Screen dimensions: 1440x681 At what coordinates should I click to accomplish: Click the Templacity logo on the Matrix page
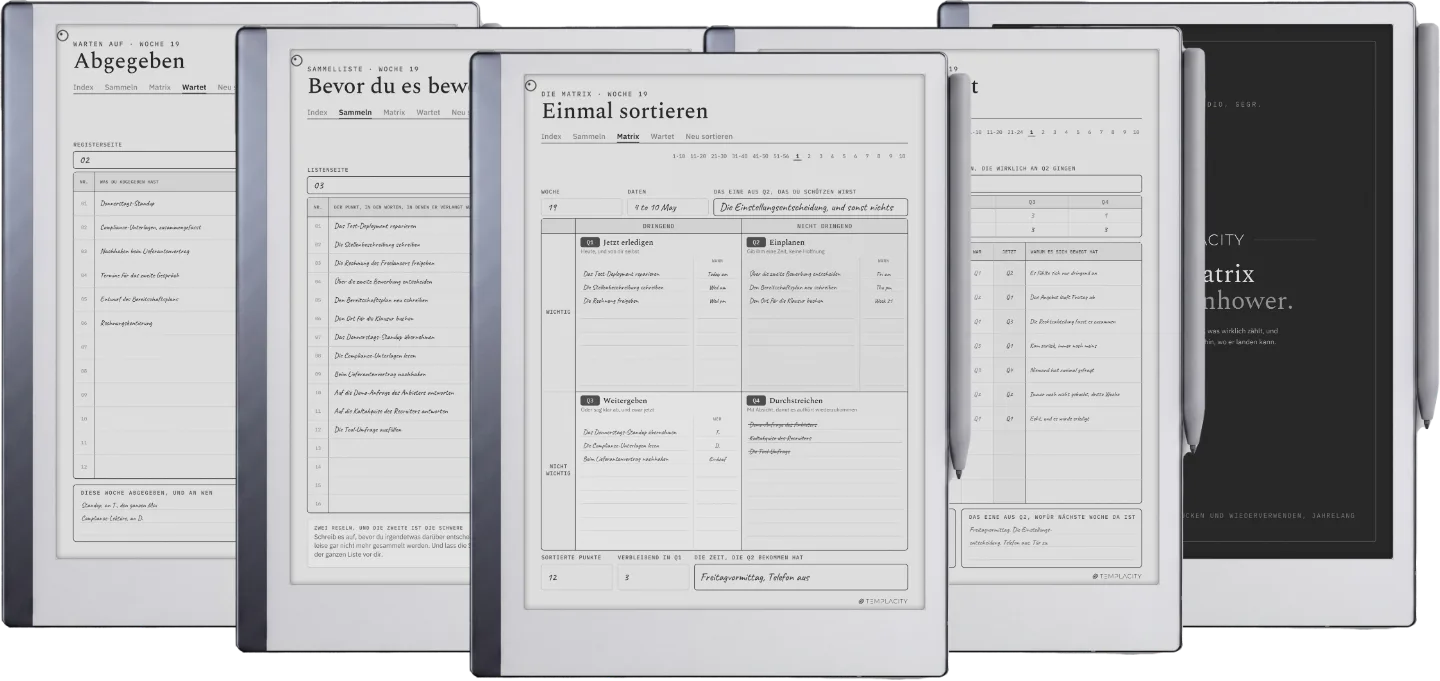(x=882, y=601)
